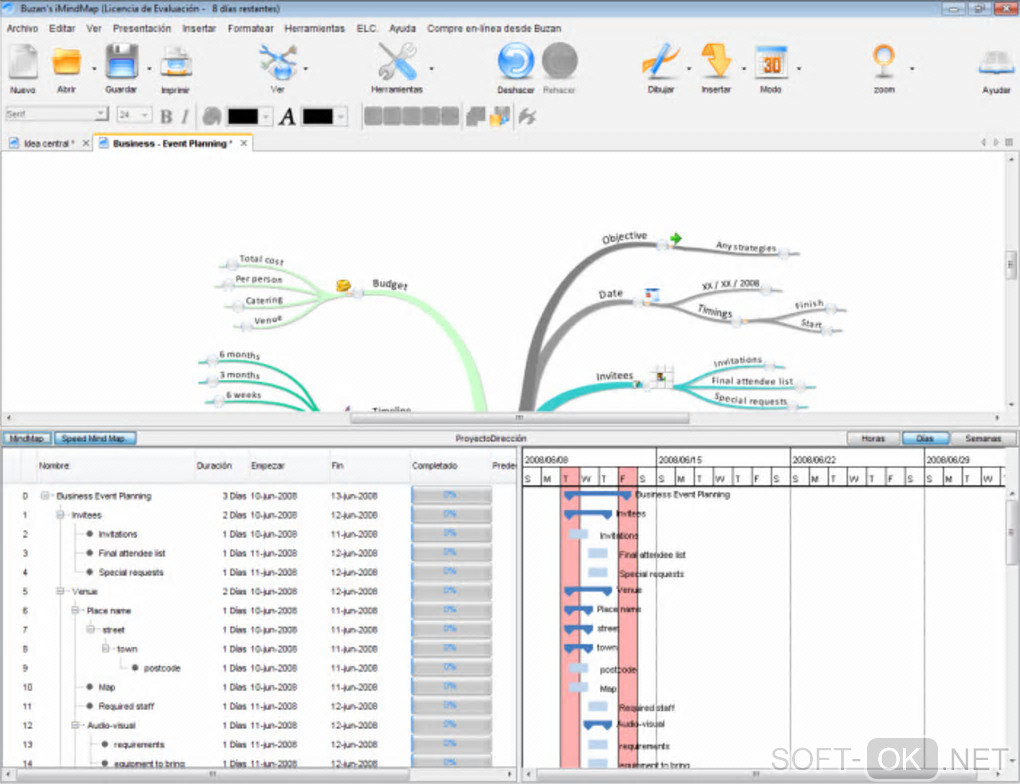The image size is (1020, 784).
Task: Sort by the Nombre column header
Action: [x=54, y=466]
